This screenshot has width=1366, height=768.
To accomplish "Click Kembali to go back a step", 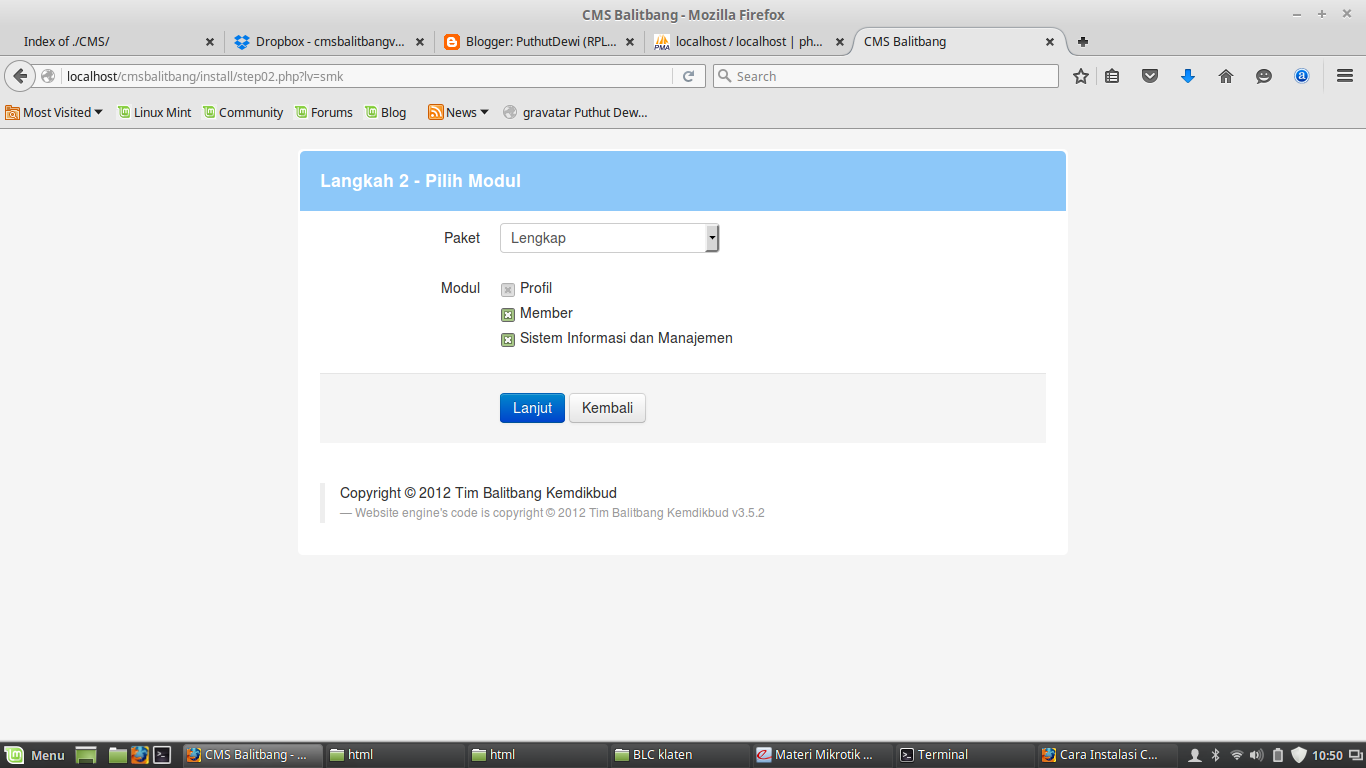I will tap(607, 407).
